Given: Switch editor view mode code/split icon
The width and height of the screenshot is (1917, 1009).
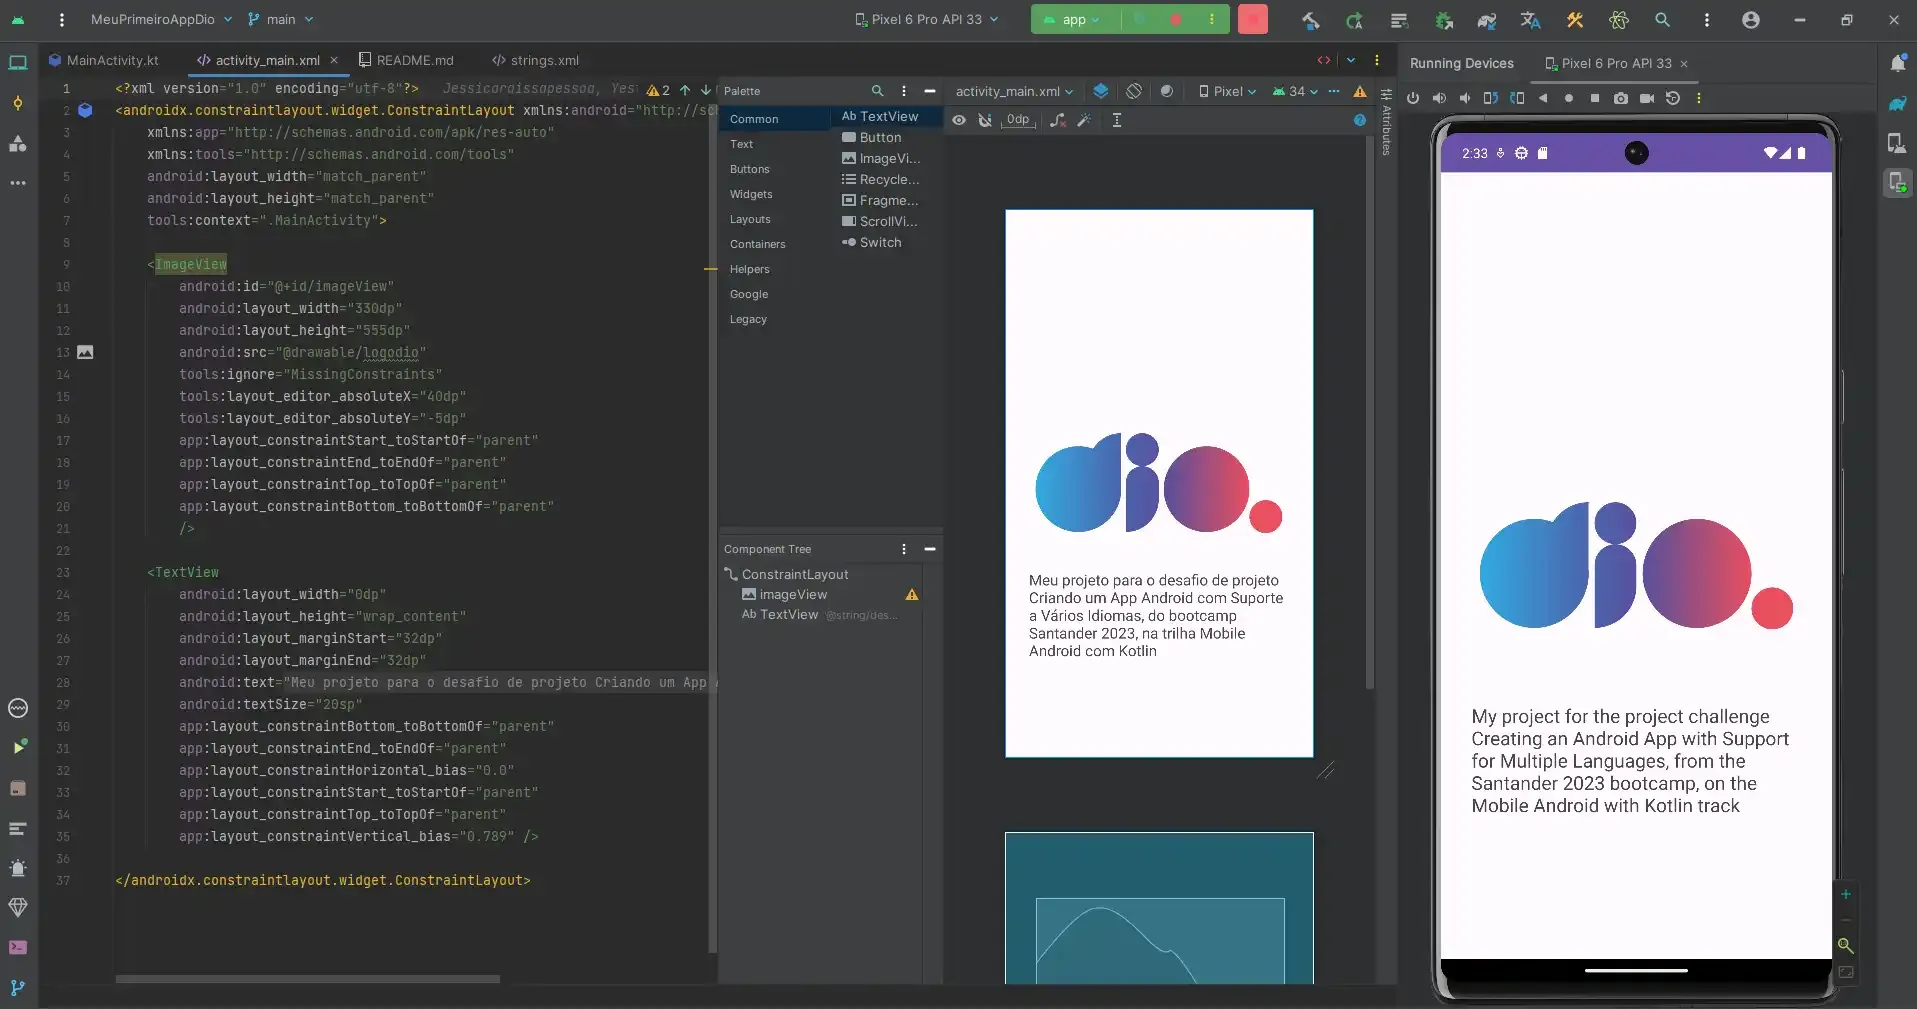Looking at the screenshot, I should coord(1323,60).
